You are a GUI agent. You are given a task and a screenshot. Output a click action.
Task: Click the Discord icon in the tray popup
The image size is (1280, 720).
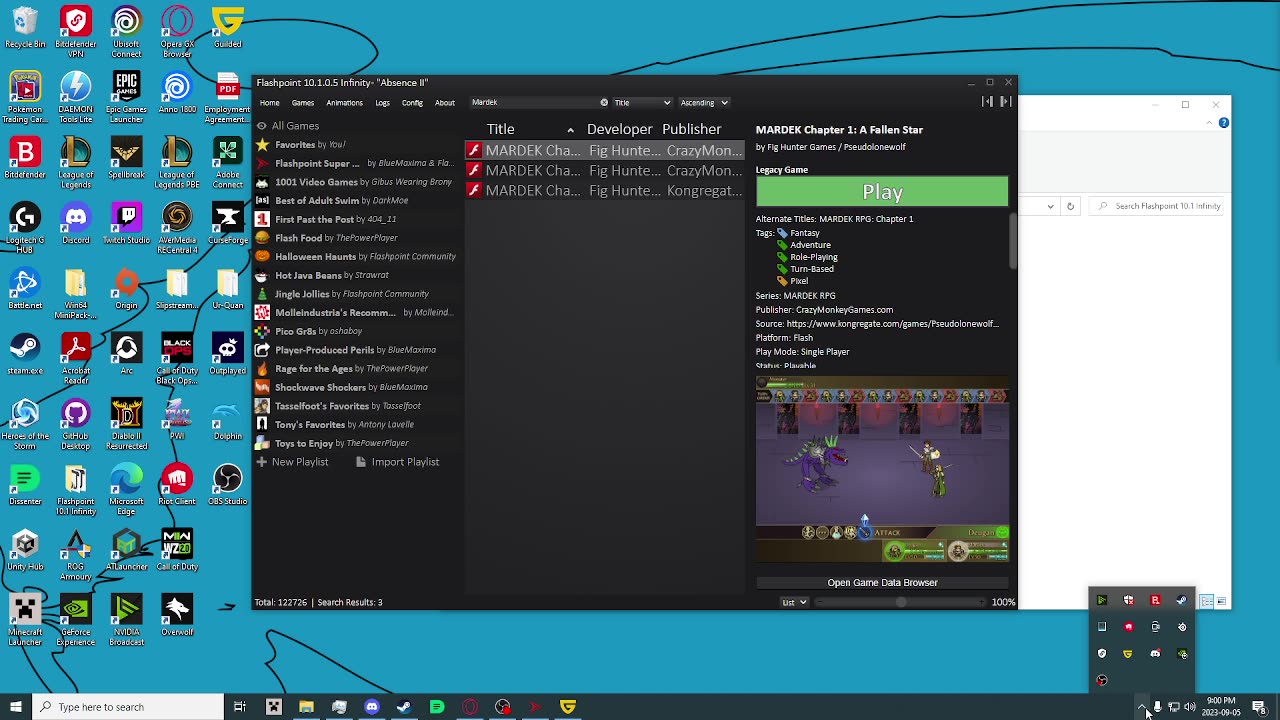click(1155, 653)
